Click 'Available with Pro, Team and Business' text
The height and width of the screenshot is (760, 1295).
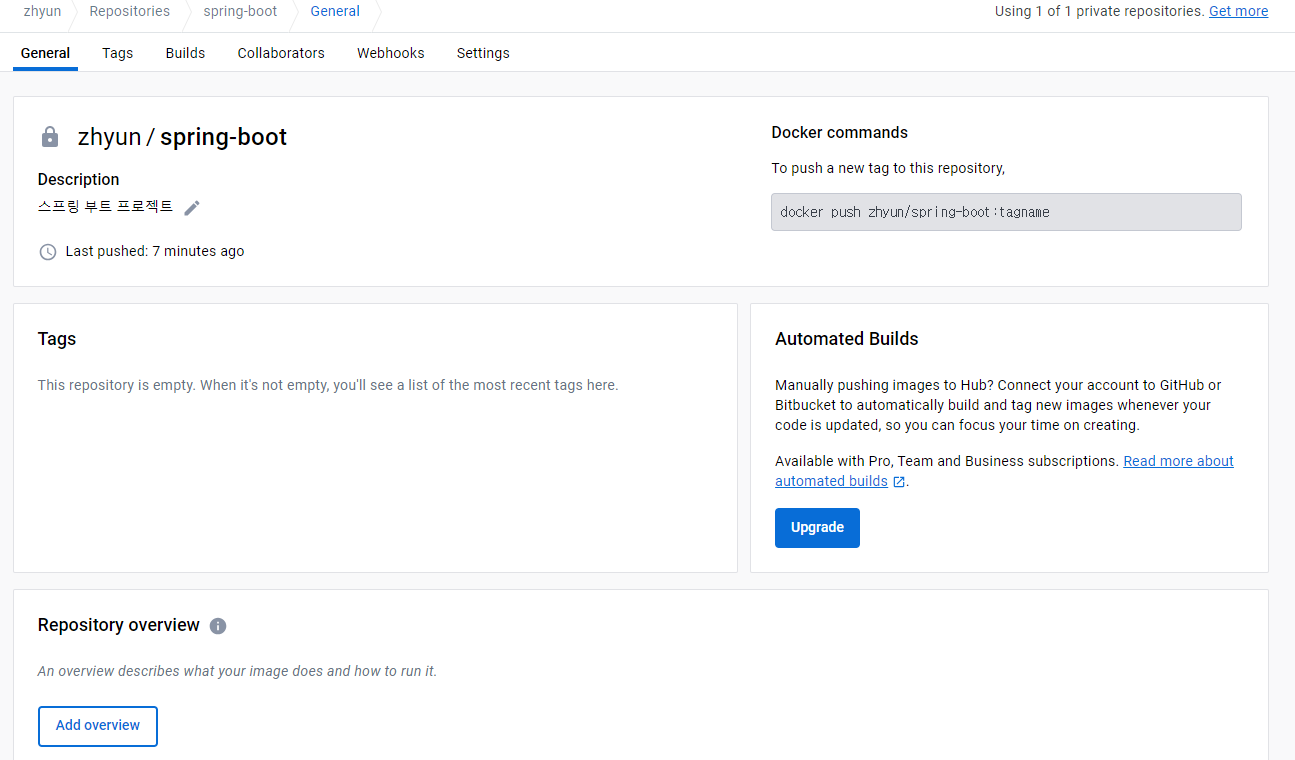pos(947,461)
